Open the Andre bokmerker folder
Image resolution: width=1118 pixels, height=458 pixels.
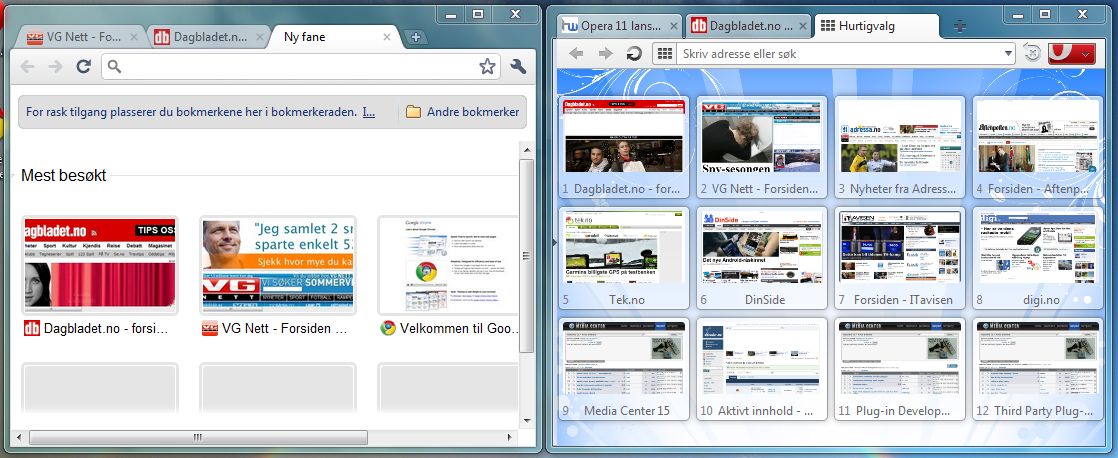pyautogui.click(x=462, y=112)
